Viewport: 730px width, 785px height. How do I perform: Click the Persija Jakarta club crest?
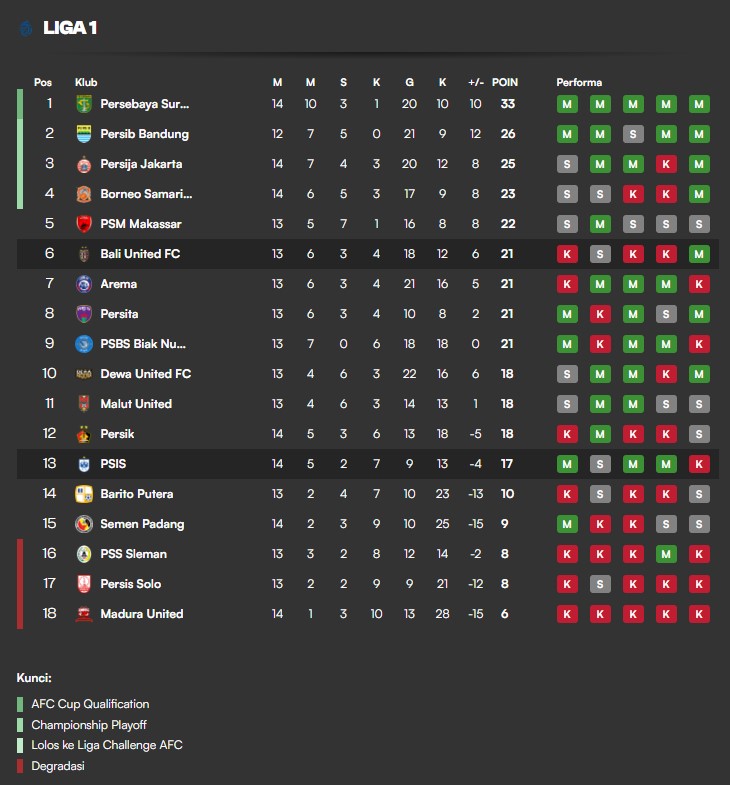pyautogui.click(x=84, y=164)
